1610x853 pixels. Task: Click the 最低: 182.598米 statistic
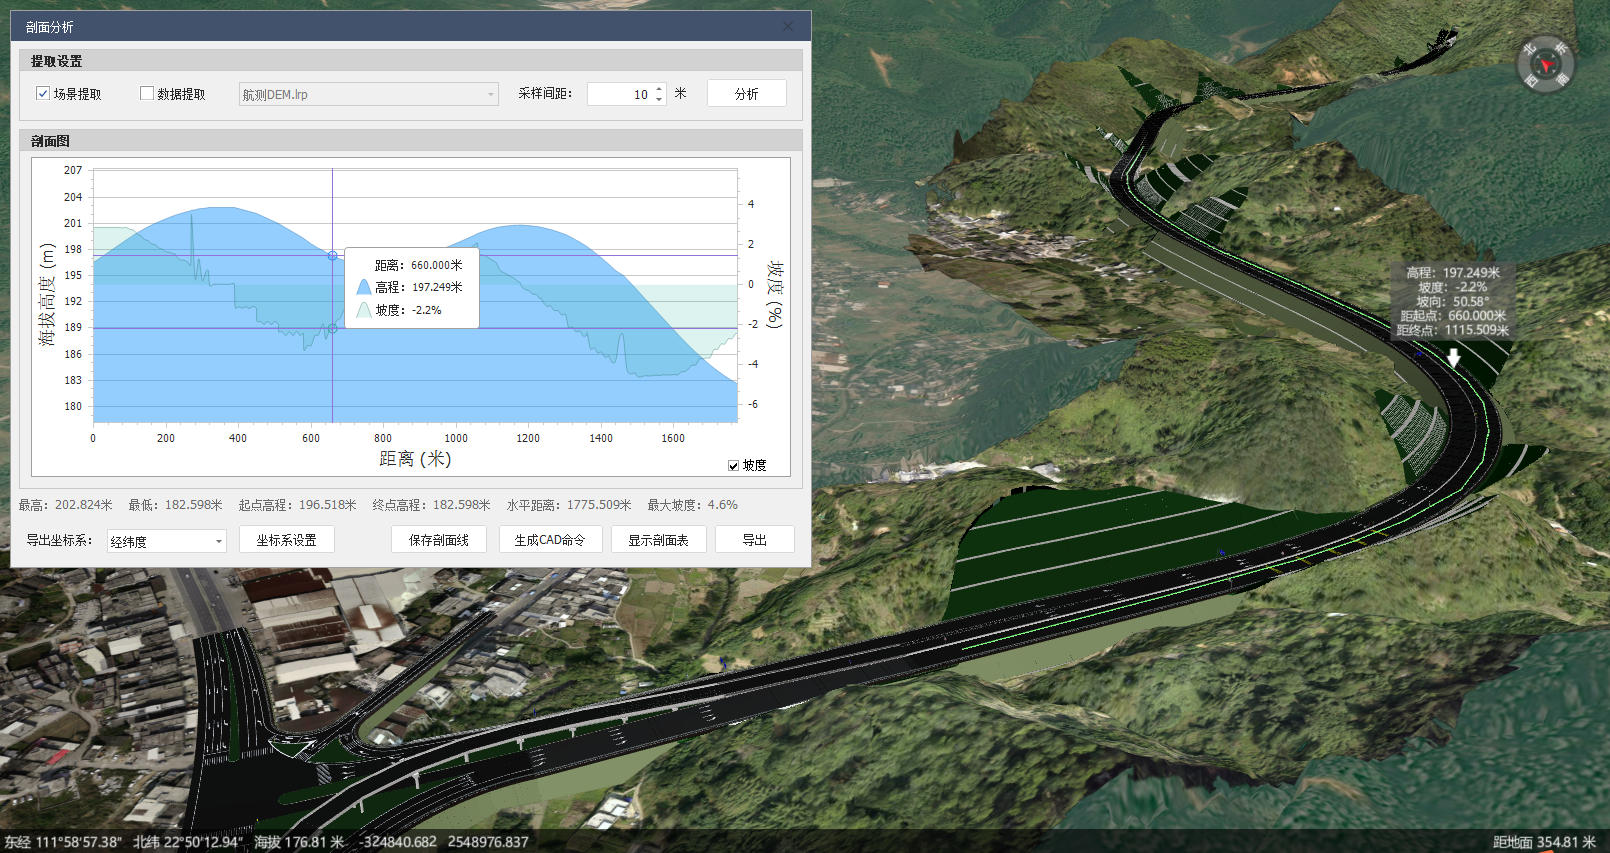click(175, 505)
